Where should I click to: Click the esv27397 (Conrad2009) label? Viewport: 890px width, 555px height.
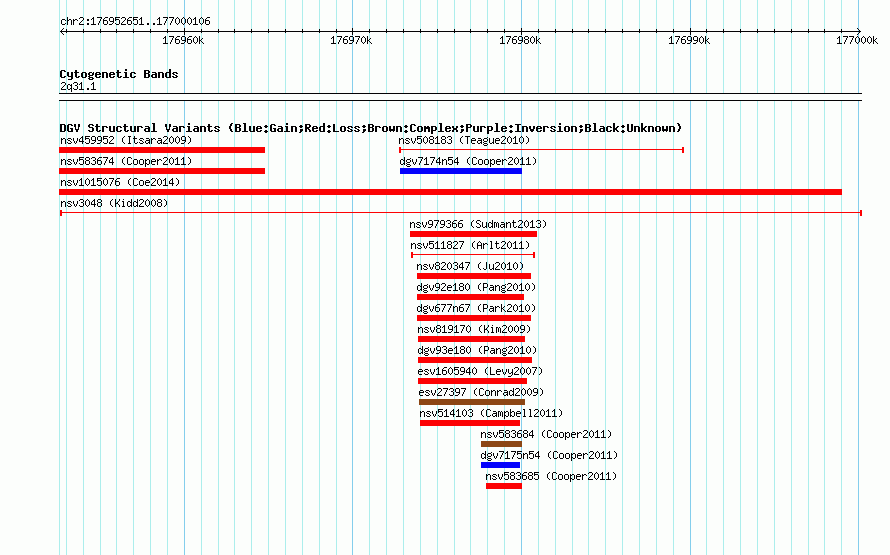481,392
